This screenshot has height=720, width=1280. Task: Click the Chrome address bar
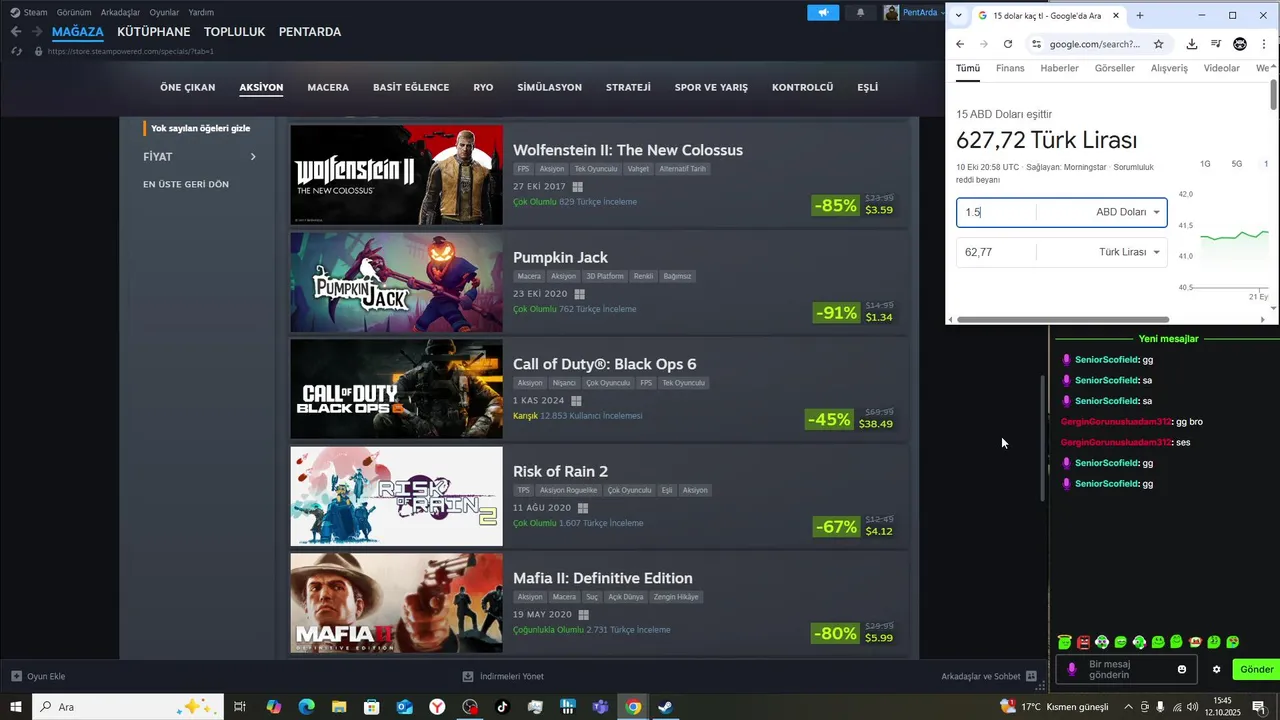coord(1094,44)
